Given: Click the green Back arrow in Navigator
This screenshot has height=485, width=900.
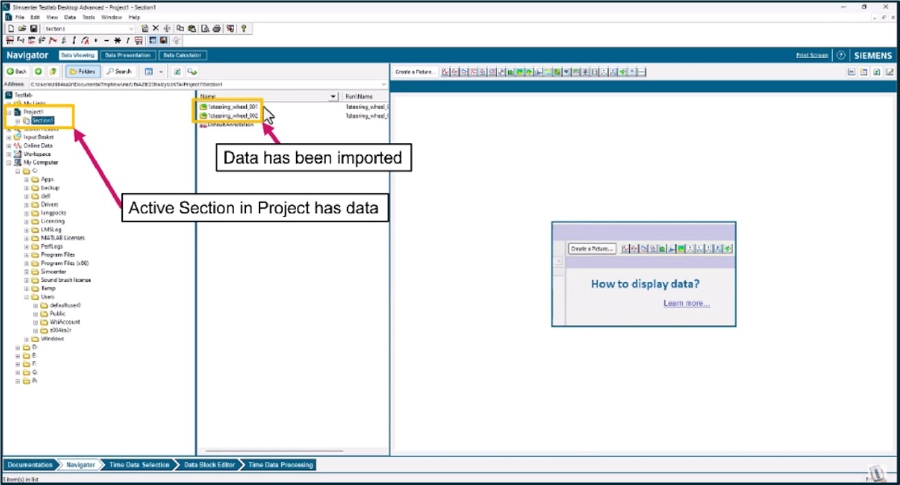Looking at the screenshot, I should click(16, 72).
